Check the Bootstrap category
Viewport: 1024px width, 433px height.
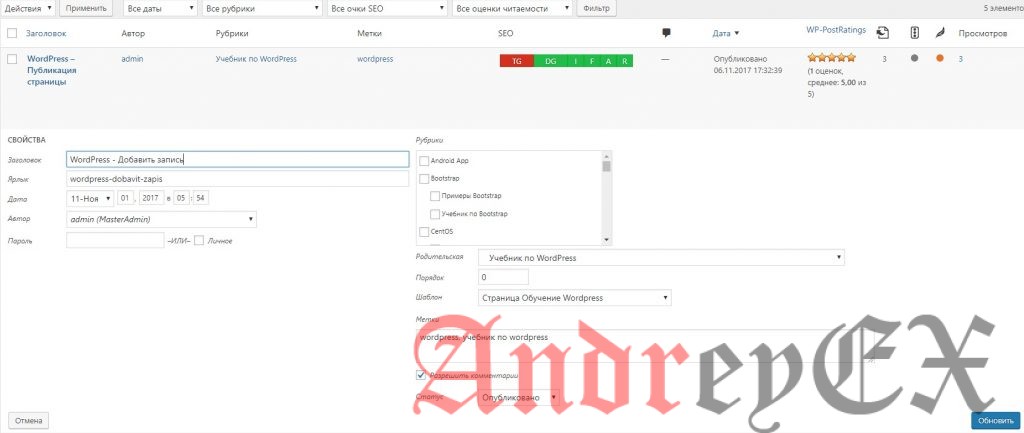tap(424, 178)
